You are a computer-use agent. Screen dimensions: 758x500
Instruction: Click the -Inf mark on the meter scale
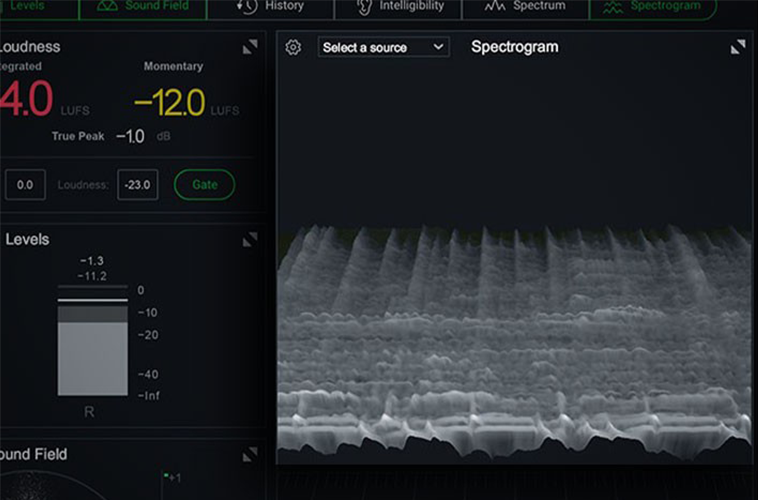(x=149, y=396)
